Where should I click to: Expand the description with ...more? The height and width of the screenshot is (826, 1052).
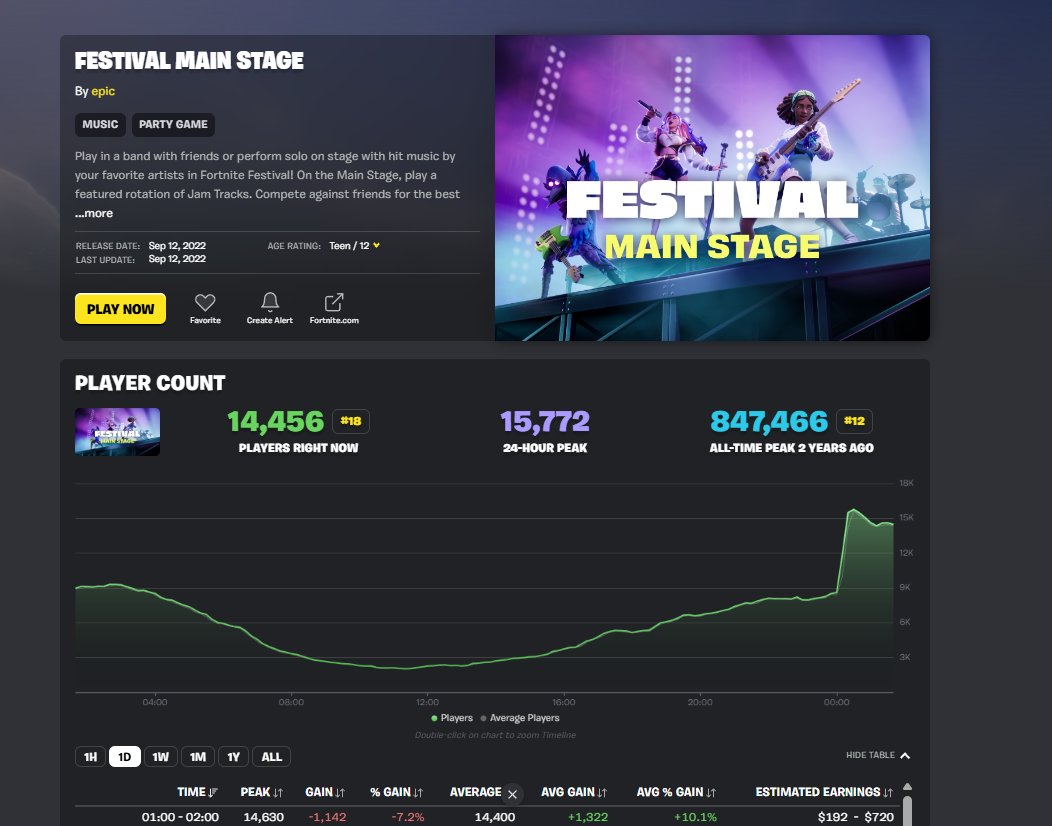point(94,213)
